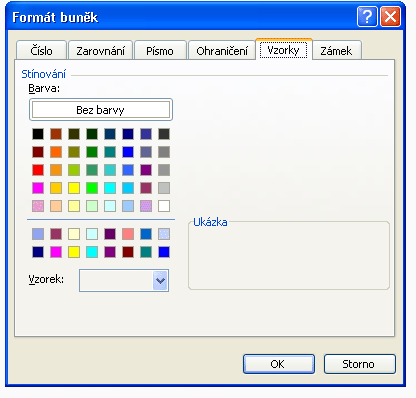
Task: Go to the Písmo tab
Action: tap(160, 51)
